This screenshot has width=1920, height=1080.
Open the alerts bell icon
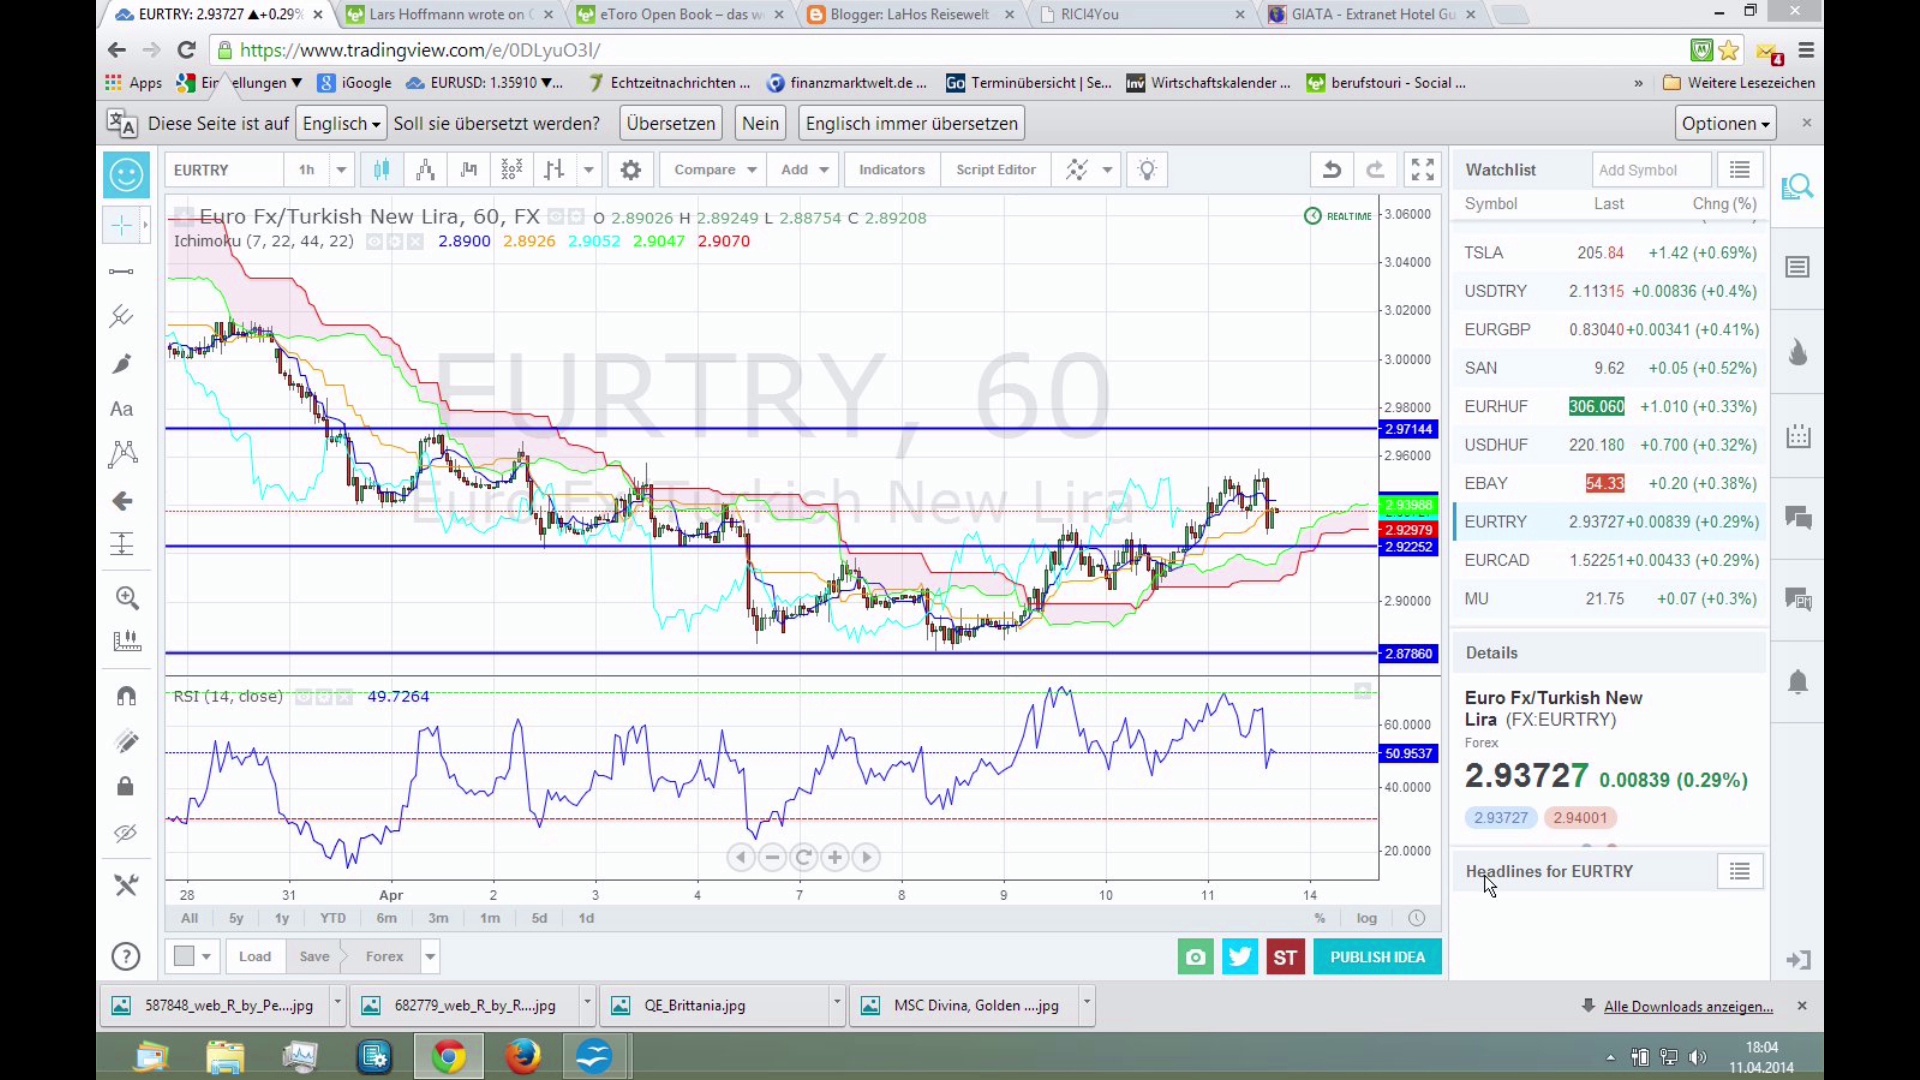[1798, 683]
